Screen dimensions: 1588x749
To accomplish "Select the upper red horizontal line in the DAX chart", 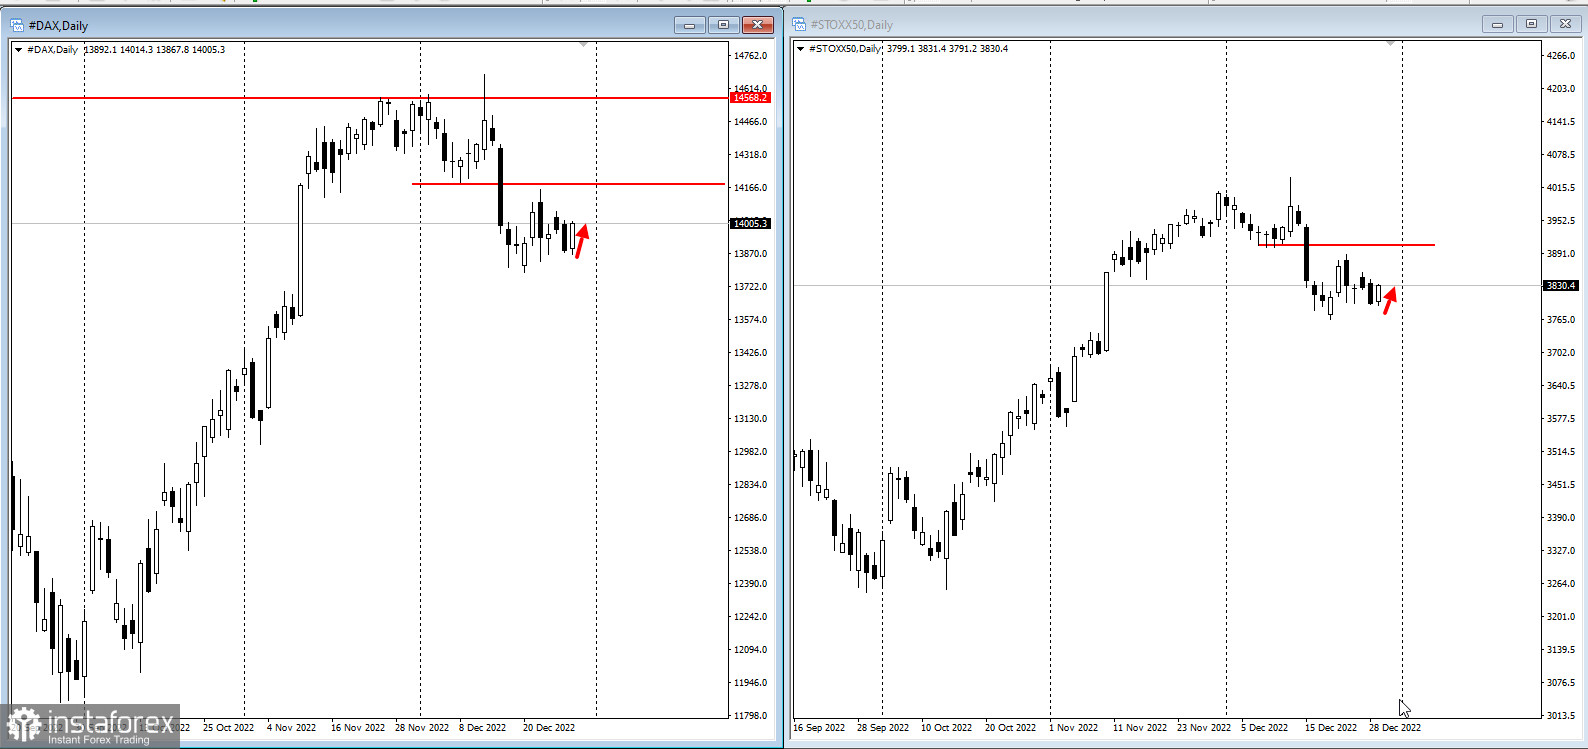I will [x=370, y=98].
